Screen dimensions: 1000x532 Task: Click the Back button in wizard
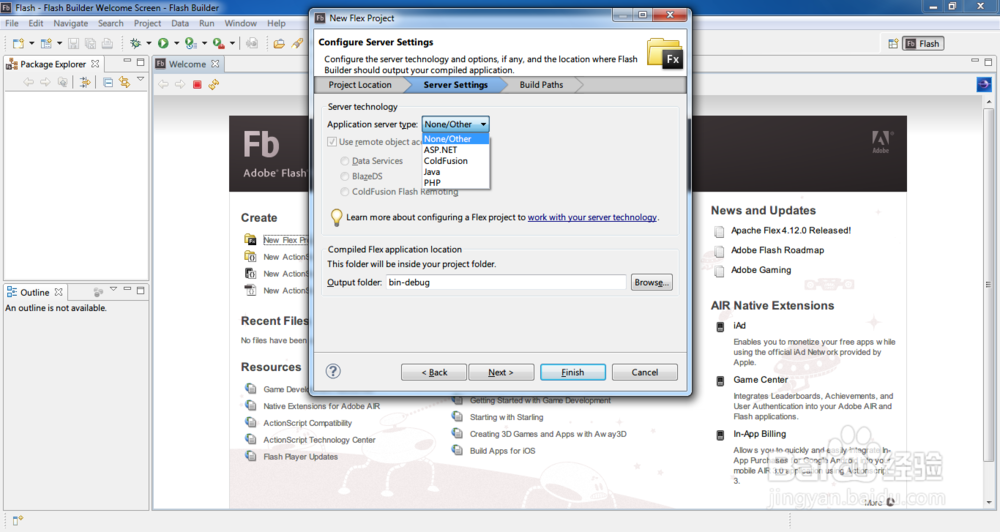[x=434, y=372]
